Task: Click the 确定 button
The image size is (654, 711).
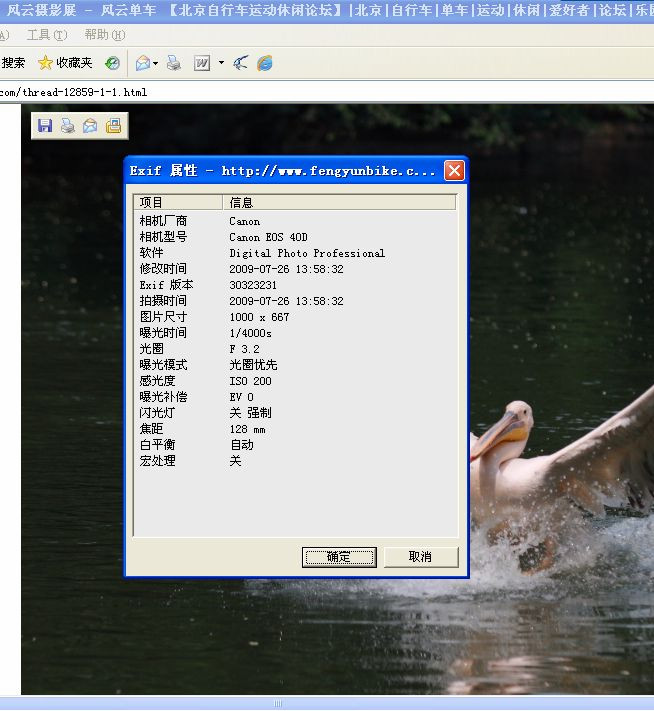Action: tap(339, 557)
